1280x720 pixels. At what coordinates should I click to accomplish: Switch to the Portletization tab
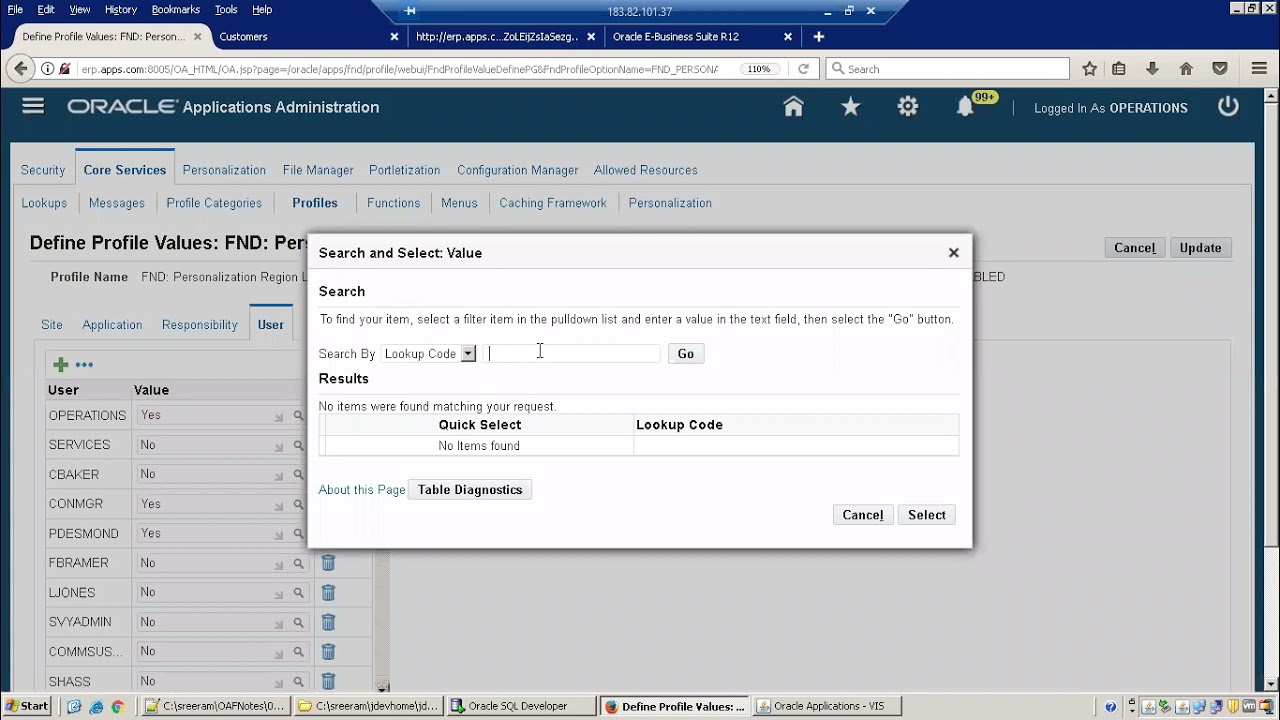click(404, 170)
